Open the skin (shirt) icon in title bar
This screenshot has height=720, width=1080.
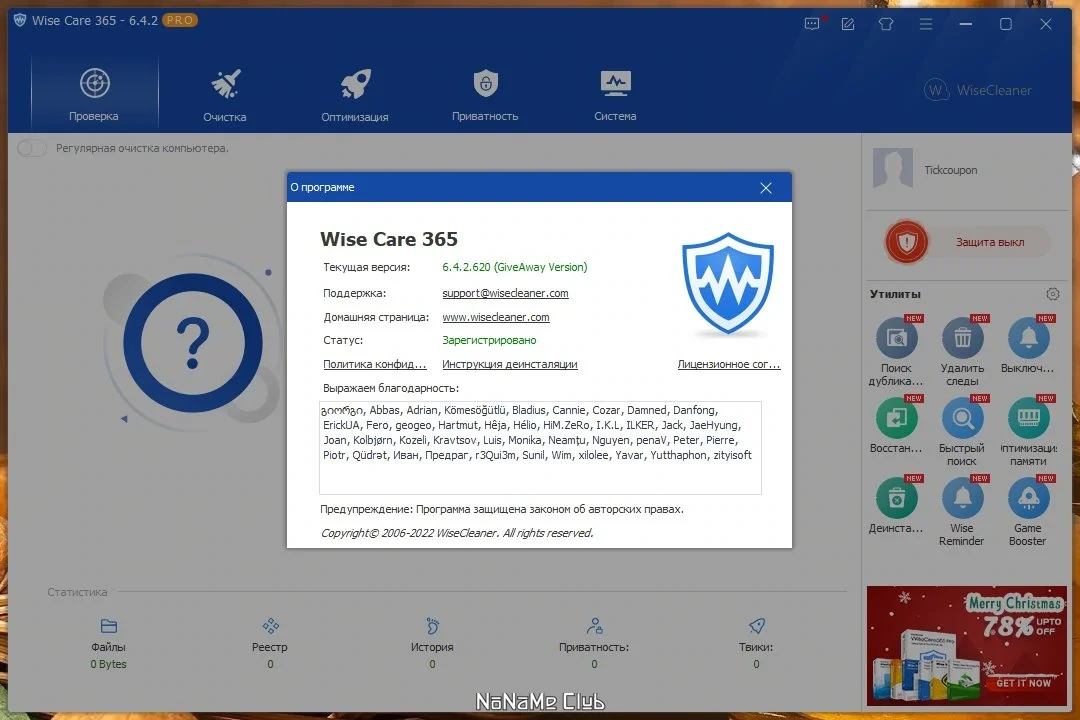pos(886,24)
